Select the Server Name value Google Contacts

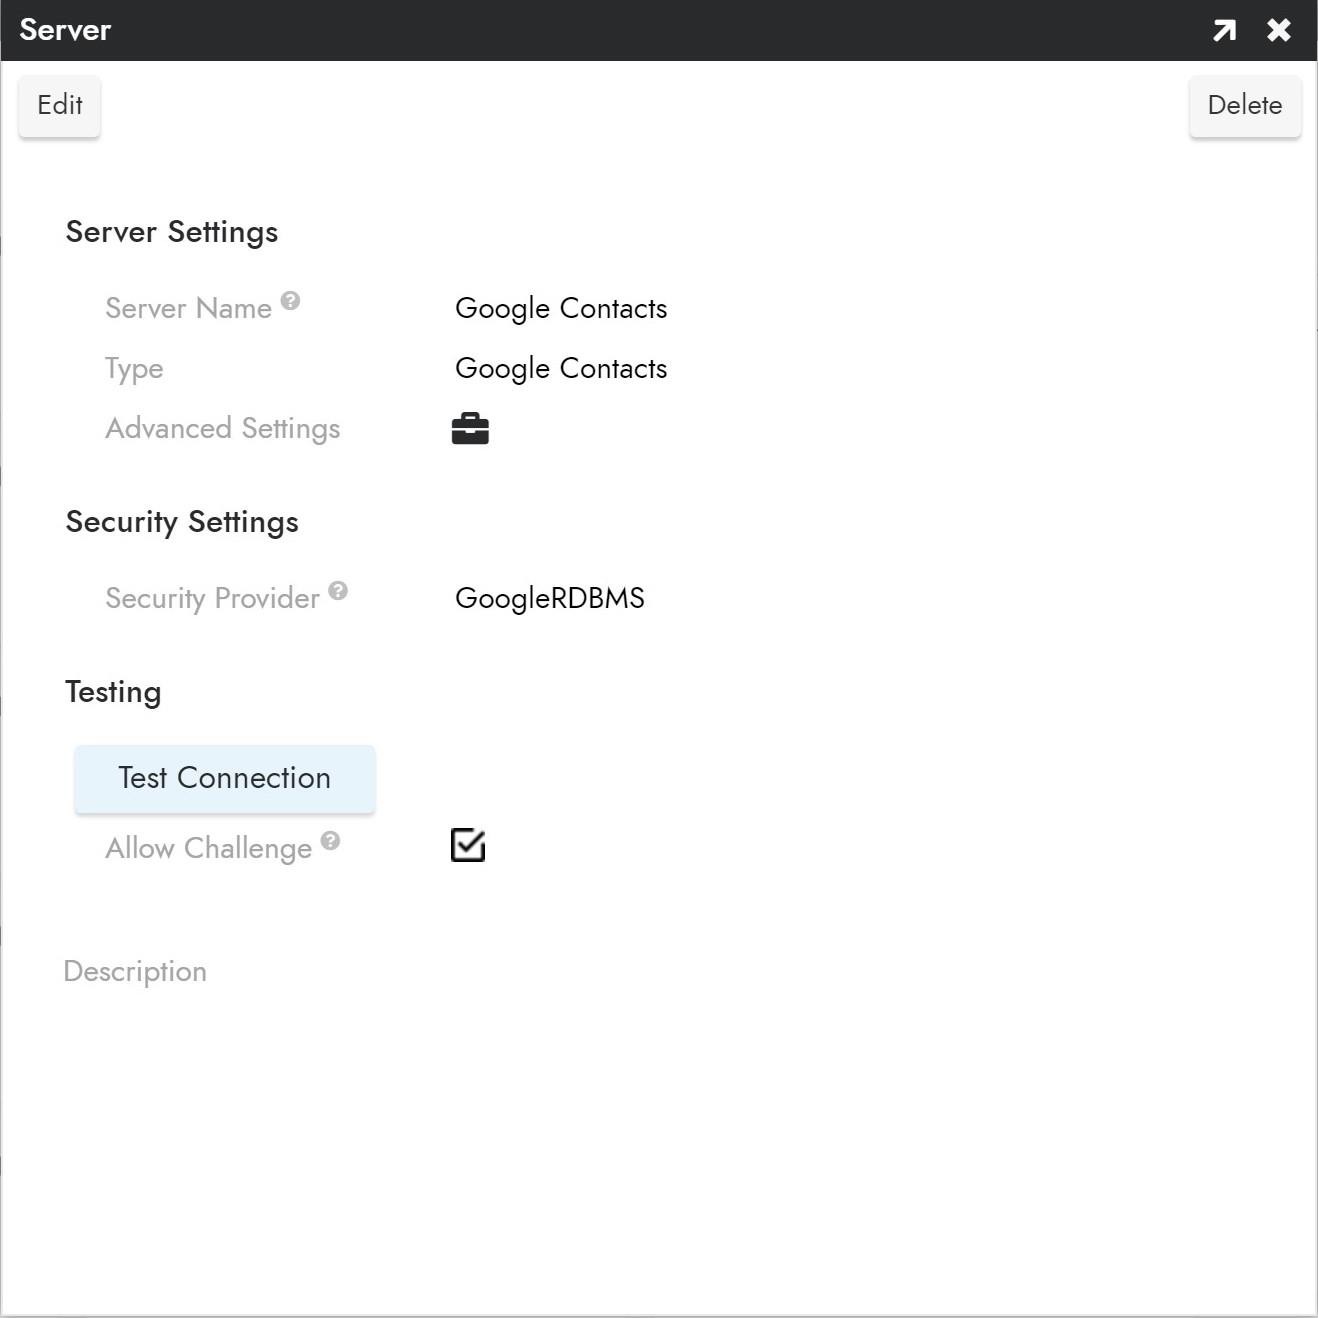pos(560,308)
